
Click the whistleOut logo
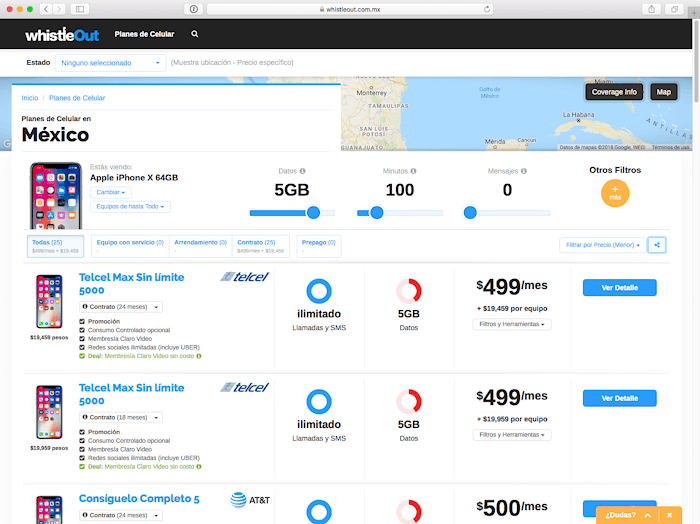pyautogui.click(x=62, y=34)
